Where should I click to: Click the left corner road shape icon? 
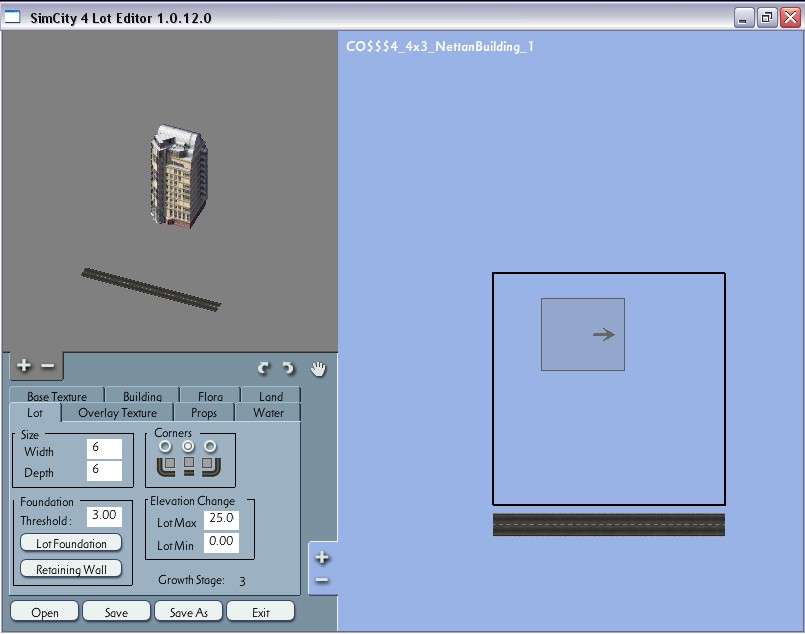pyautogui.click(x=166, y=467)
